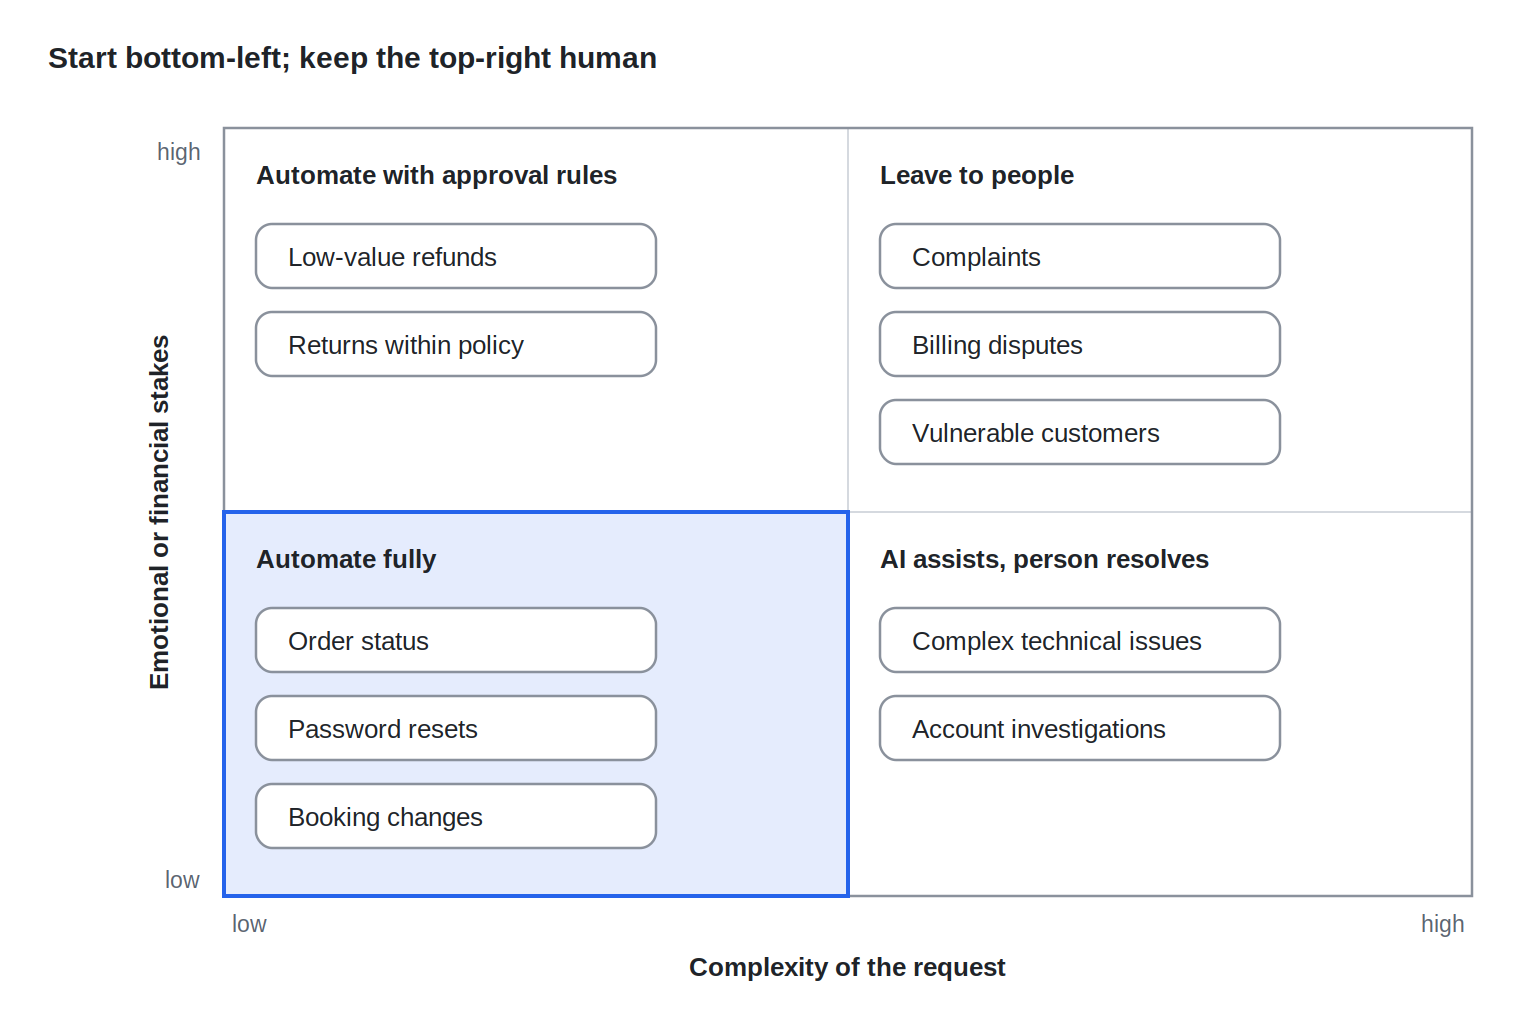Select the Order status box
1520x1016 pixels.
pyautogui.click(x=456, y=640)
